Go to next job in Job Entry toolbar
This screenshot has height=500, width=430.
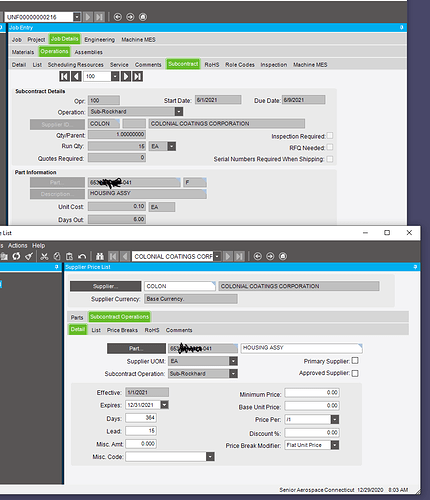88,17
